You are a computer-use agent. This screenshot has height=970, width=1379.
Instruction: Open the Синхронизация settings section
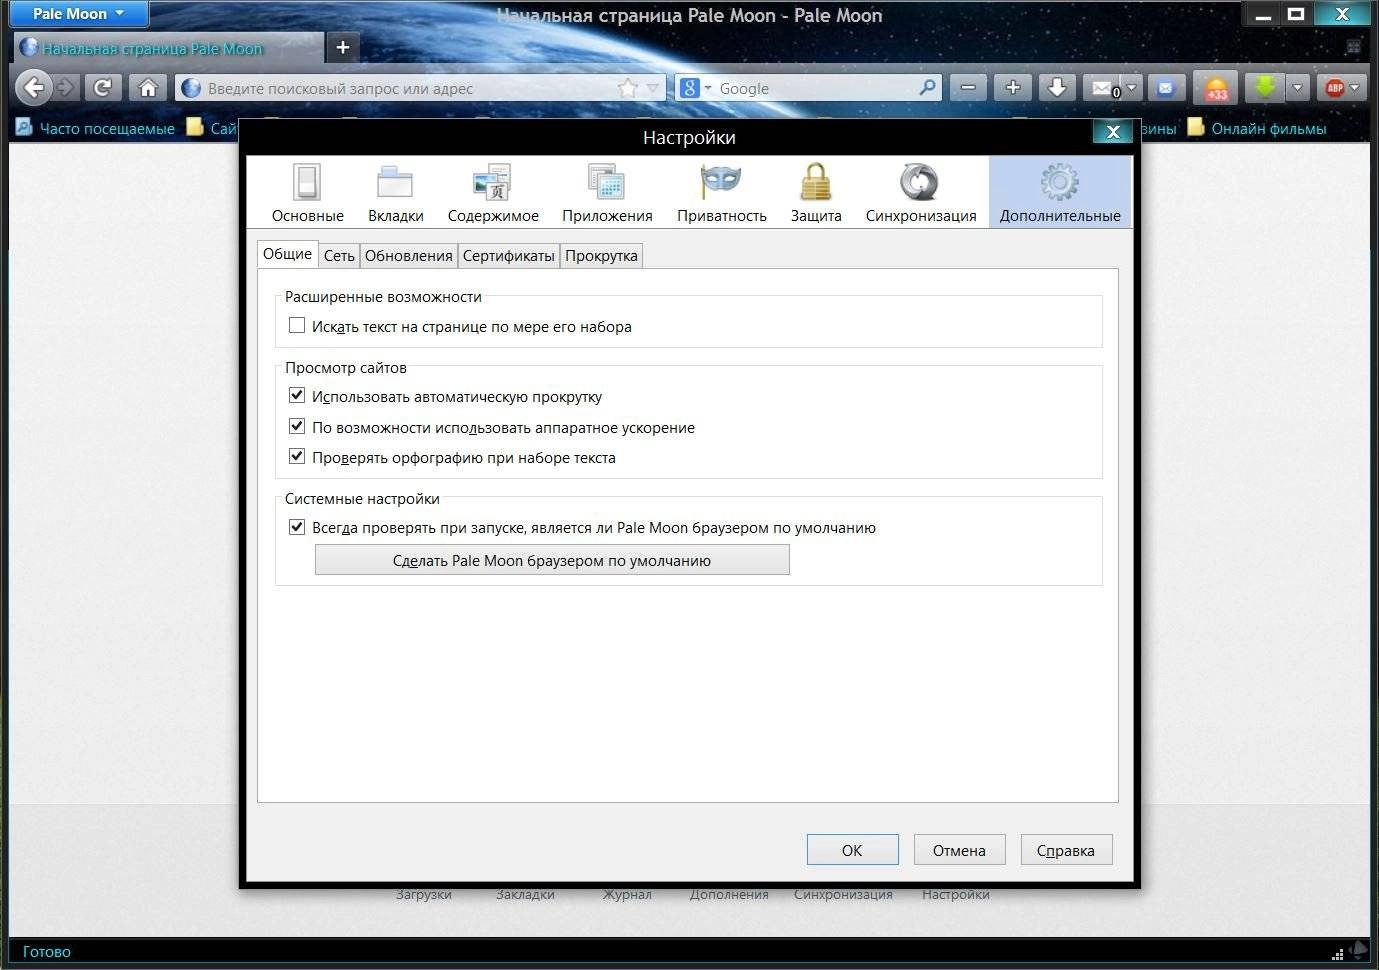click(921, 192)
